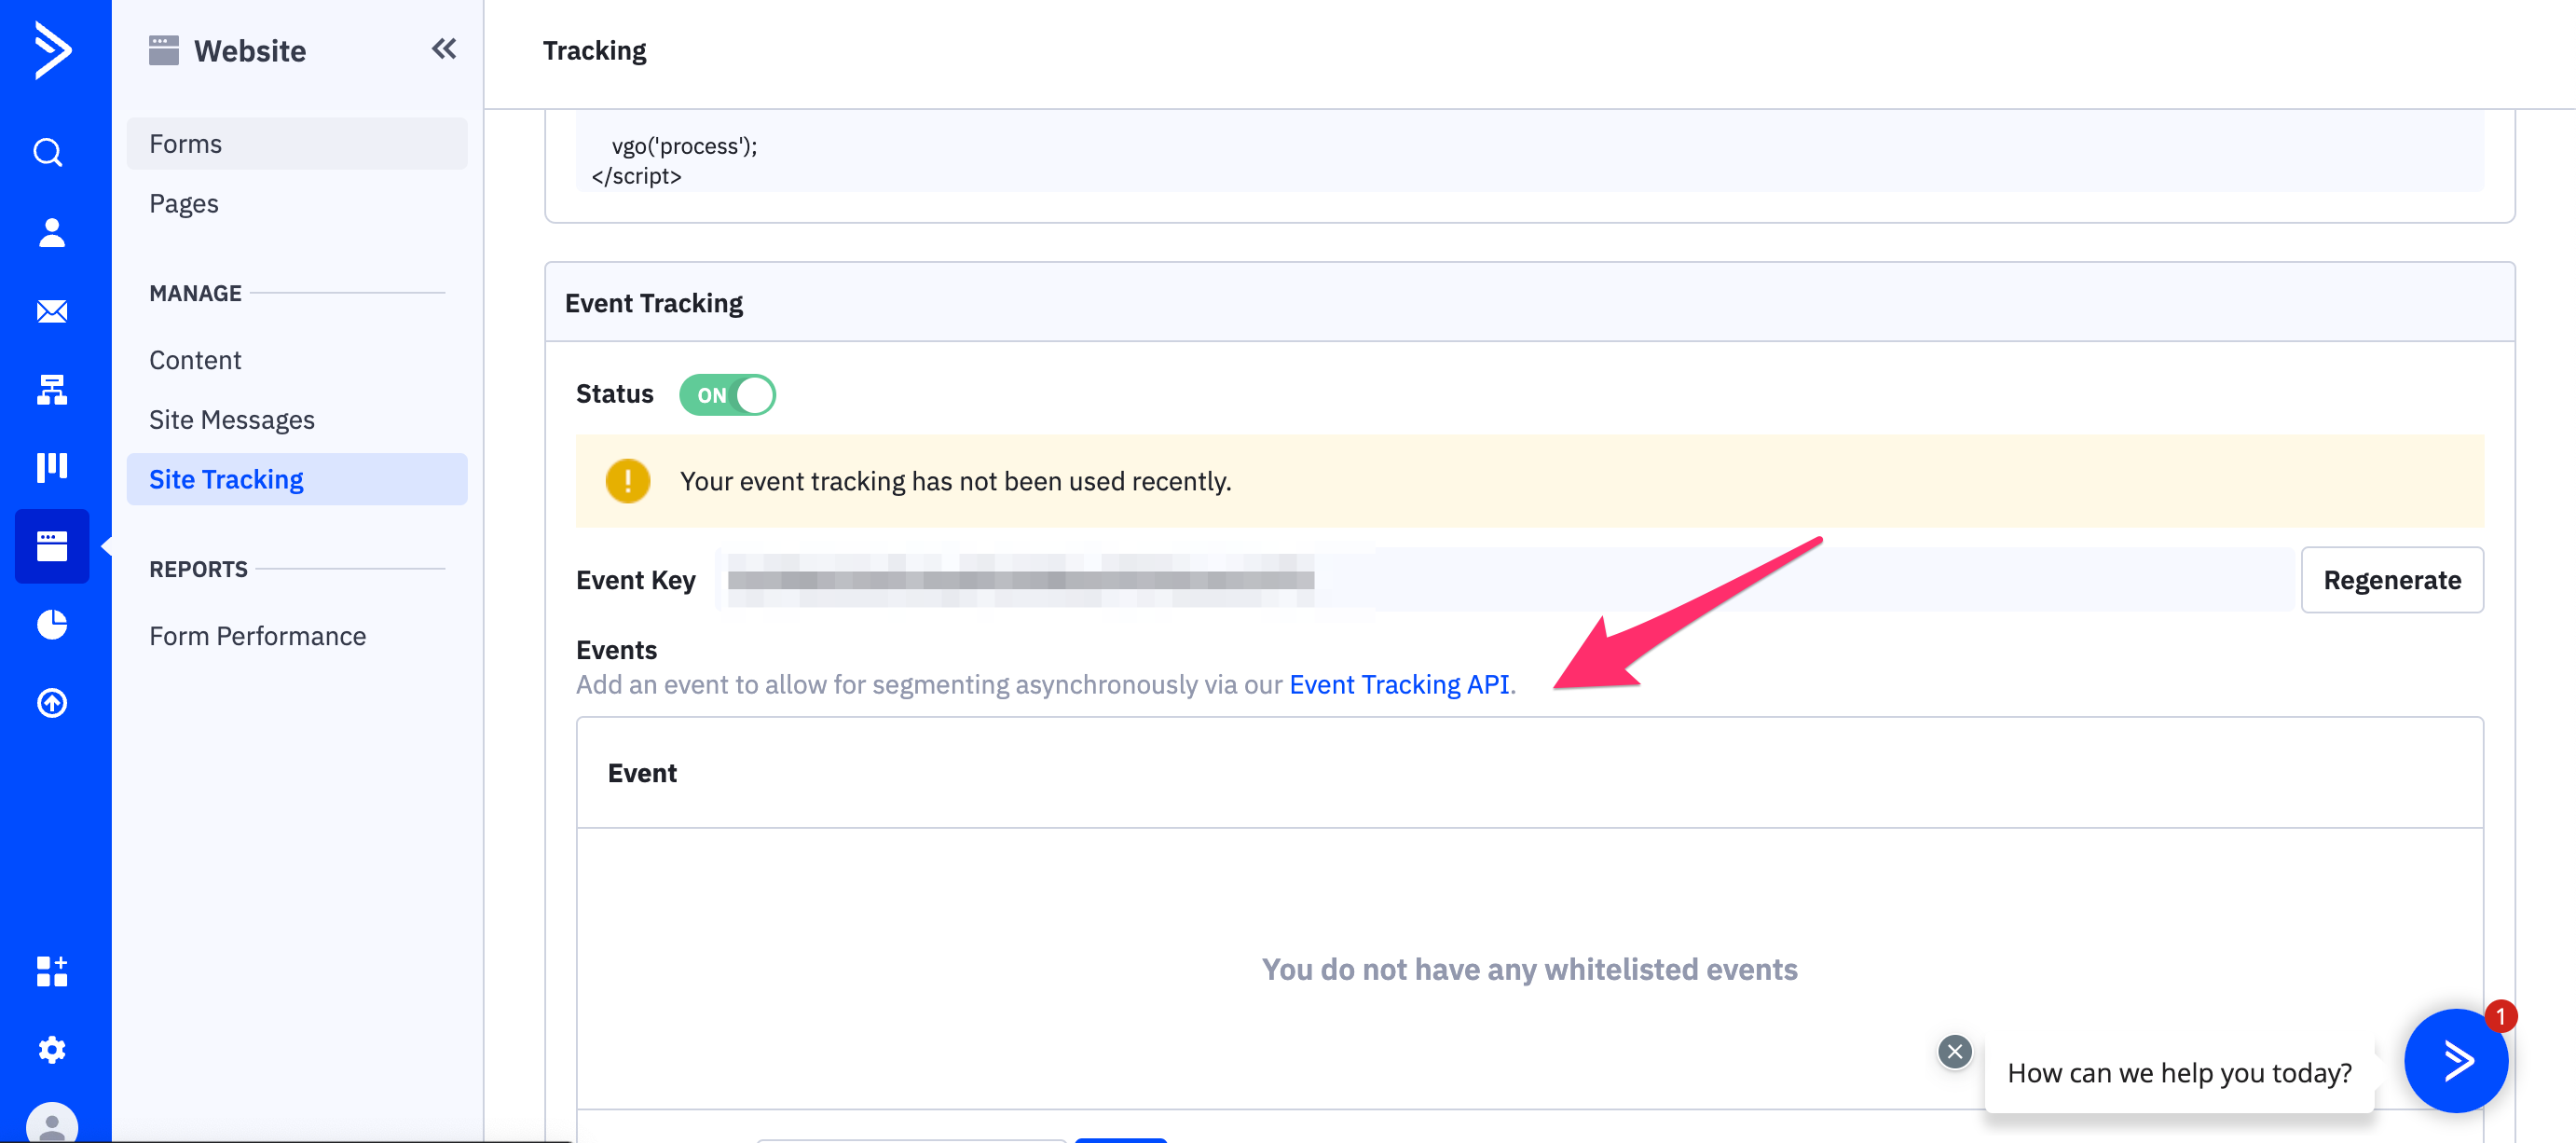
Task: Open the search magnifier icon
Action: coord(49,152)
